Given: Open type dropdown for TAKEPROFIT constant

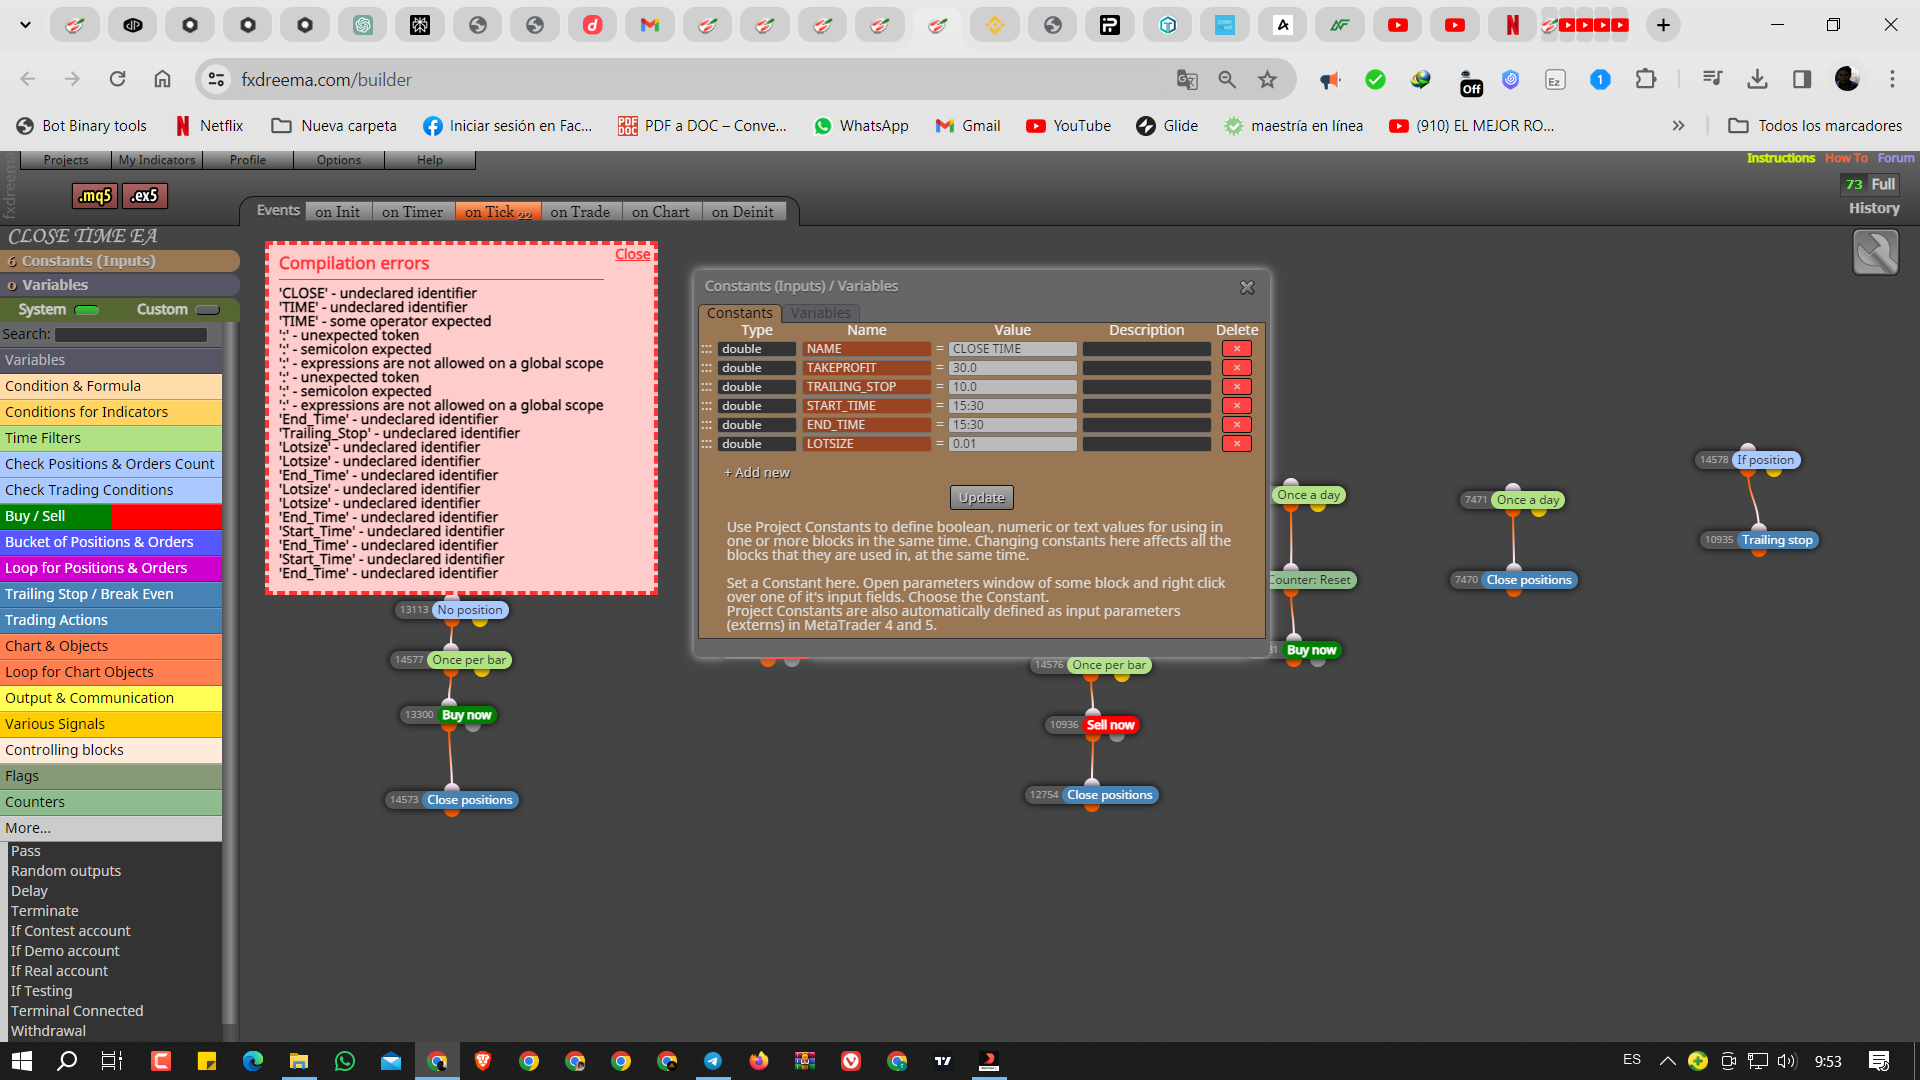Looking at the screenshot, I should pos(756,368).
